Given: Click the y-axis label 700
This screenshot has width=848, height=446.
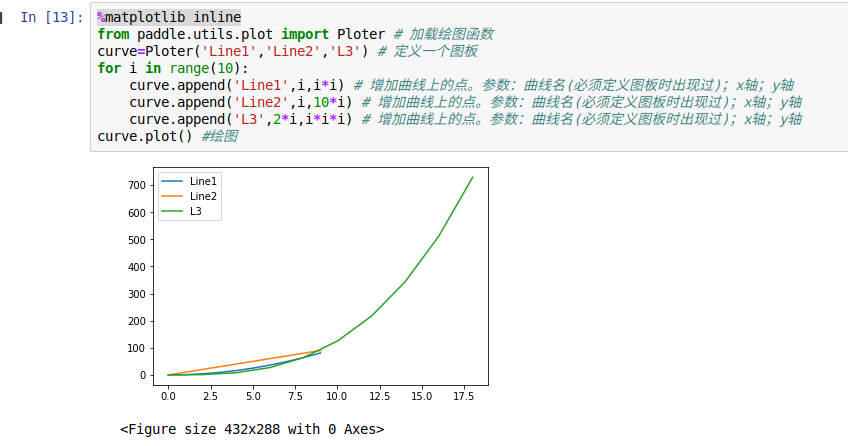Looking at the screenshot, I should tap(137, 185).
